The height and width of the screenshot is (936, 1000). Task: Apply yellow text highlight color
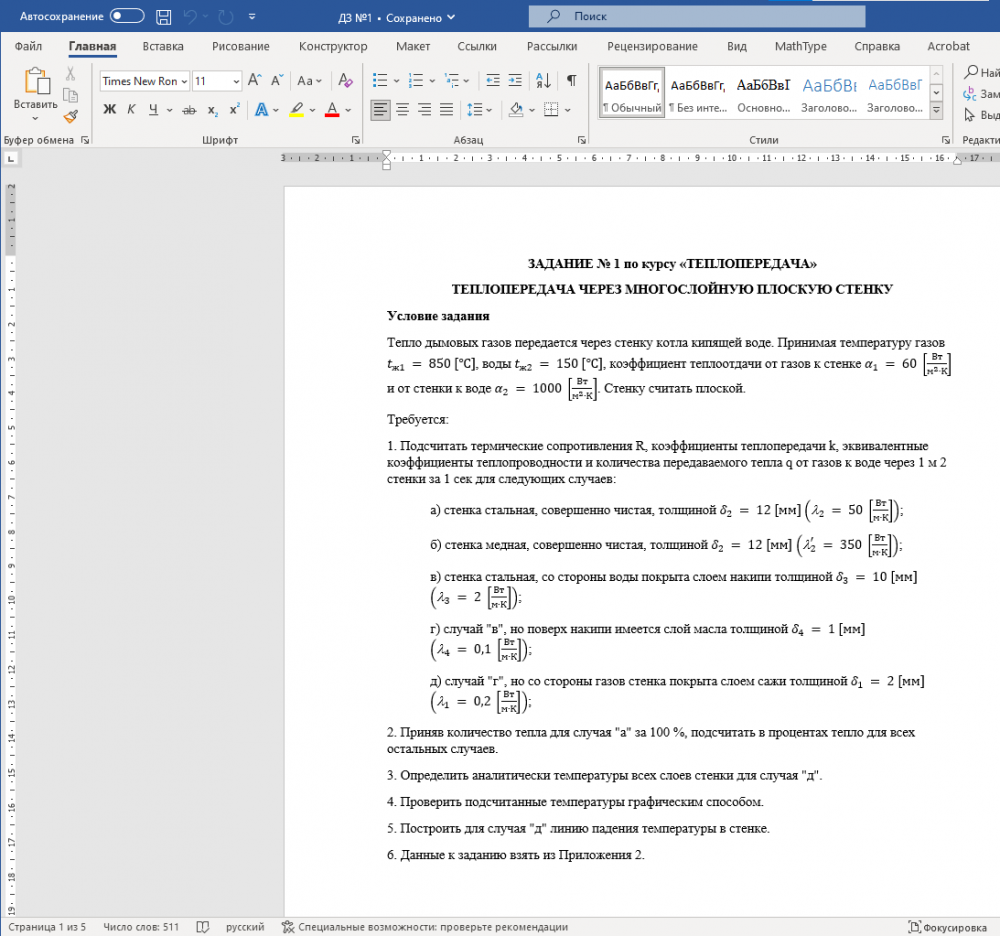click(297, 110)
